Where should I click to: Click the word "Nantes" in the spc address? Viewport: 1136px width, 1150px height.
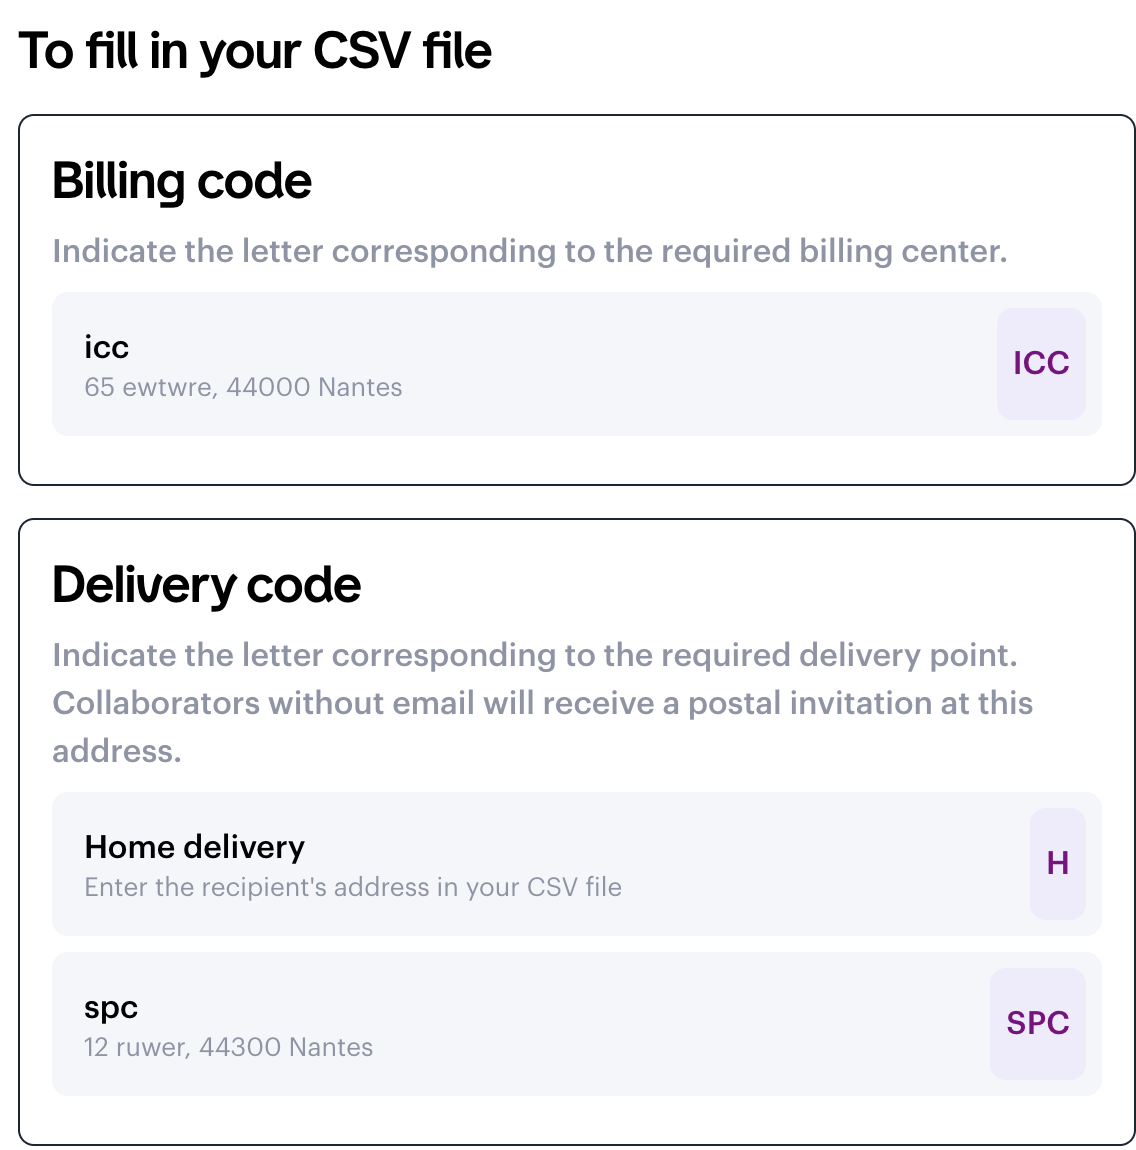pos(330,1047)
